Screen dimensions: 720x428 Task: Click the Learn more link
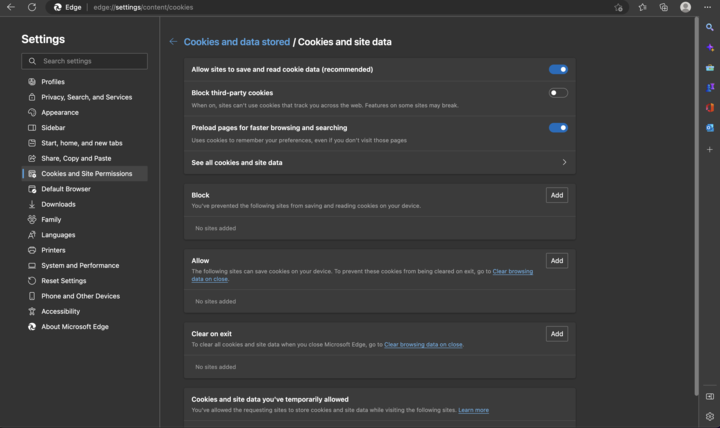coord(474,410)
